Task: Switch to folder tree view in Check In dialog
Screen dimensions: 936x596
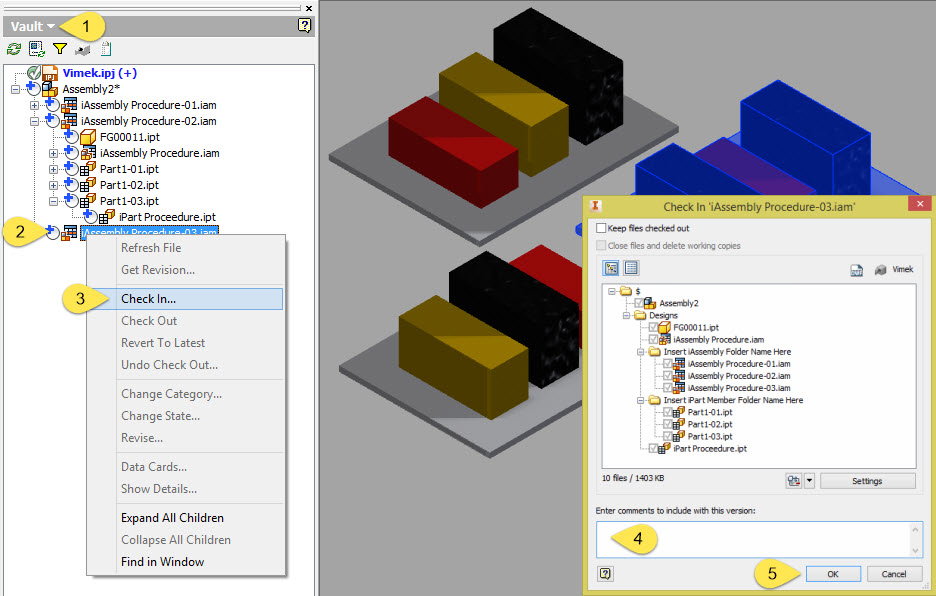Action: click(611, 269)
